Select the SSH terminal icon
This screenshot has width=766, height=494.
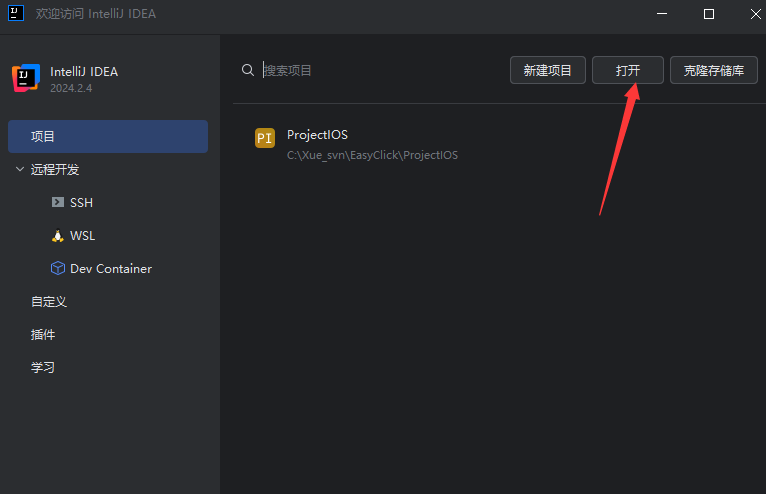(x=57, y=202)
